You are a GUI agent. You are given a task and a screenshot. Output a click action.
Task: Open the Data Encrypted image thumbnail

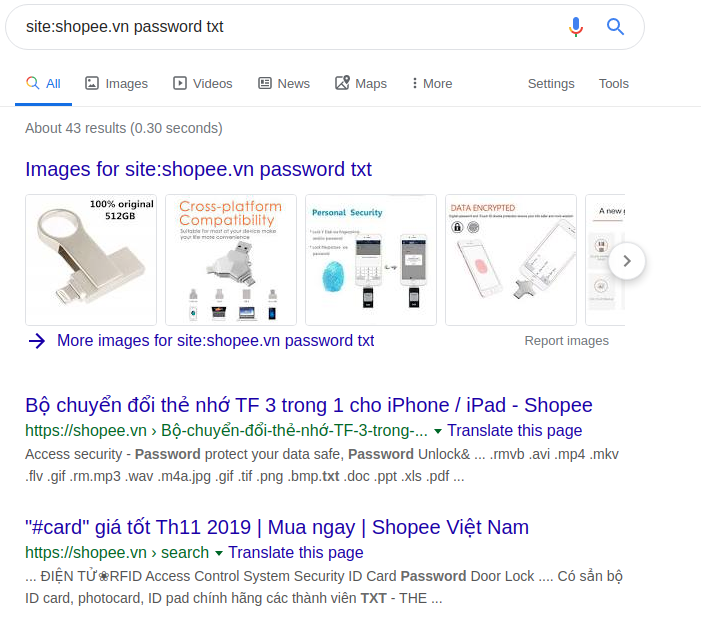(511, 260)
